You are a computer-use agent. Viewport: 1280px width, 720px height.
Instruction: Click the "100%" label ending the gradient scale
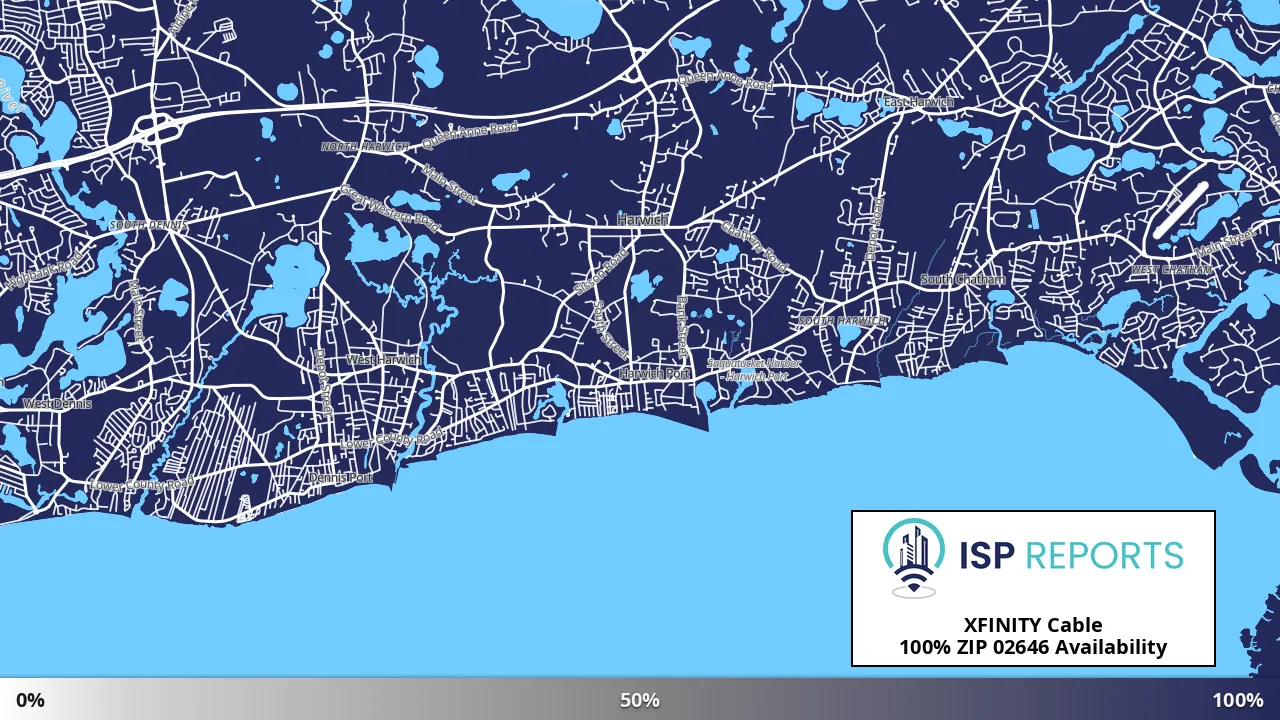click(x=1238, y=700)
